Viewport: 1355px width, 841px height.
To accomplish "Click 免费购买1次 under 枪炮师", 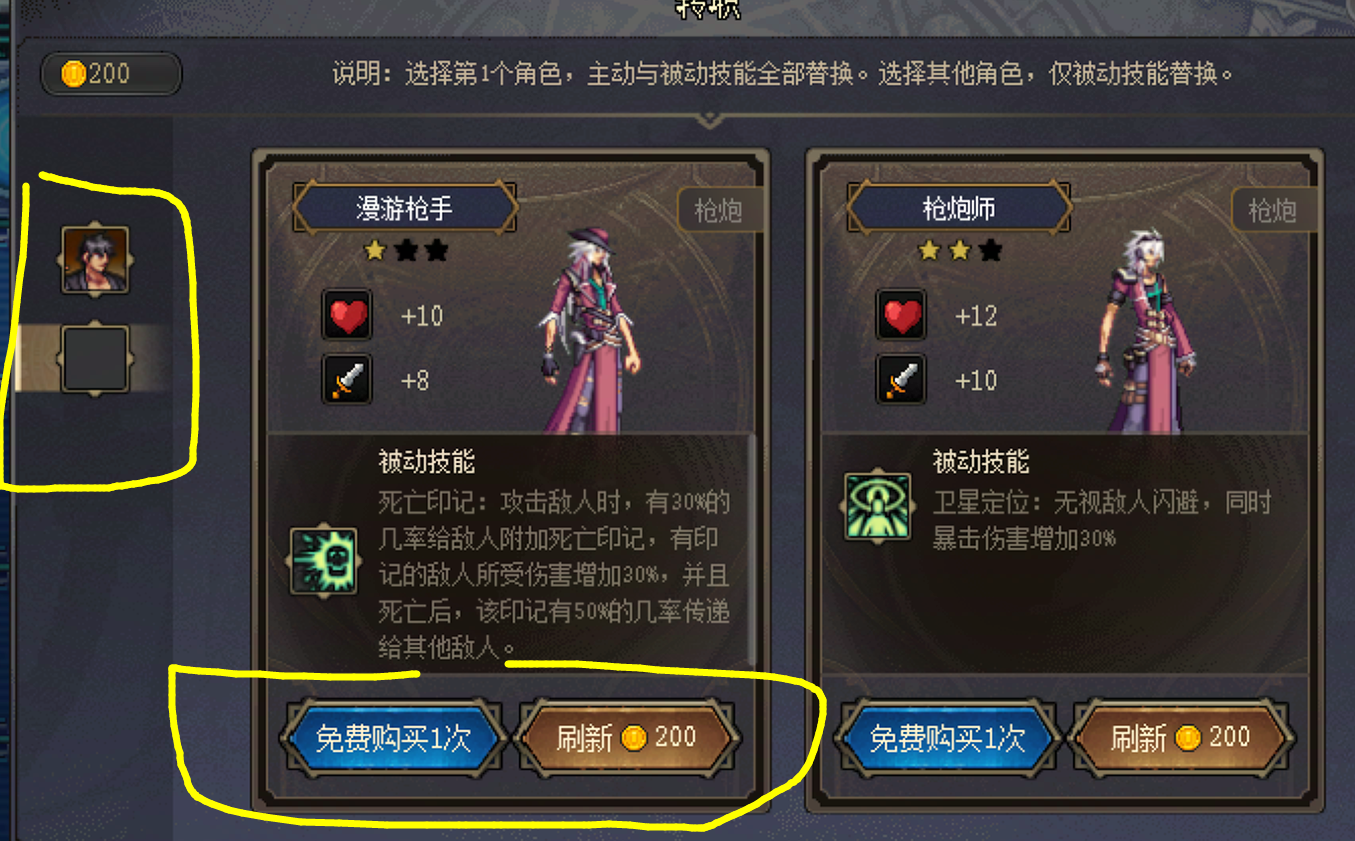I will tap(947, 738).
